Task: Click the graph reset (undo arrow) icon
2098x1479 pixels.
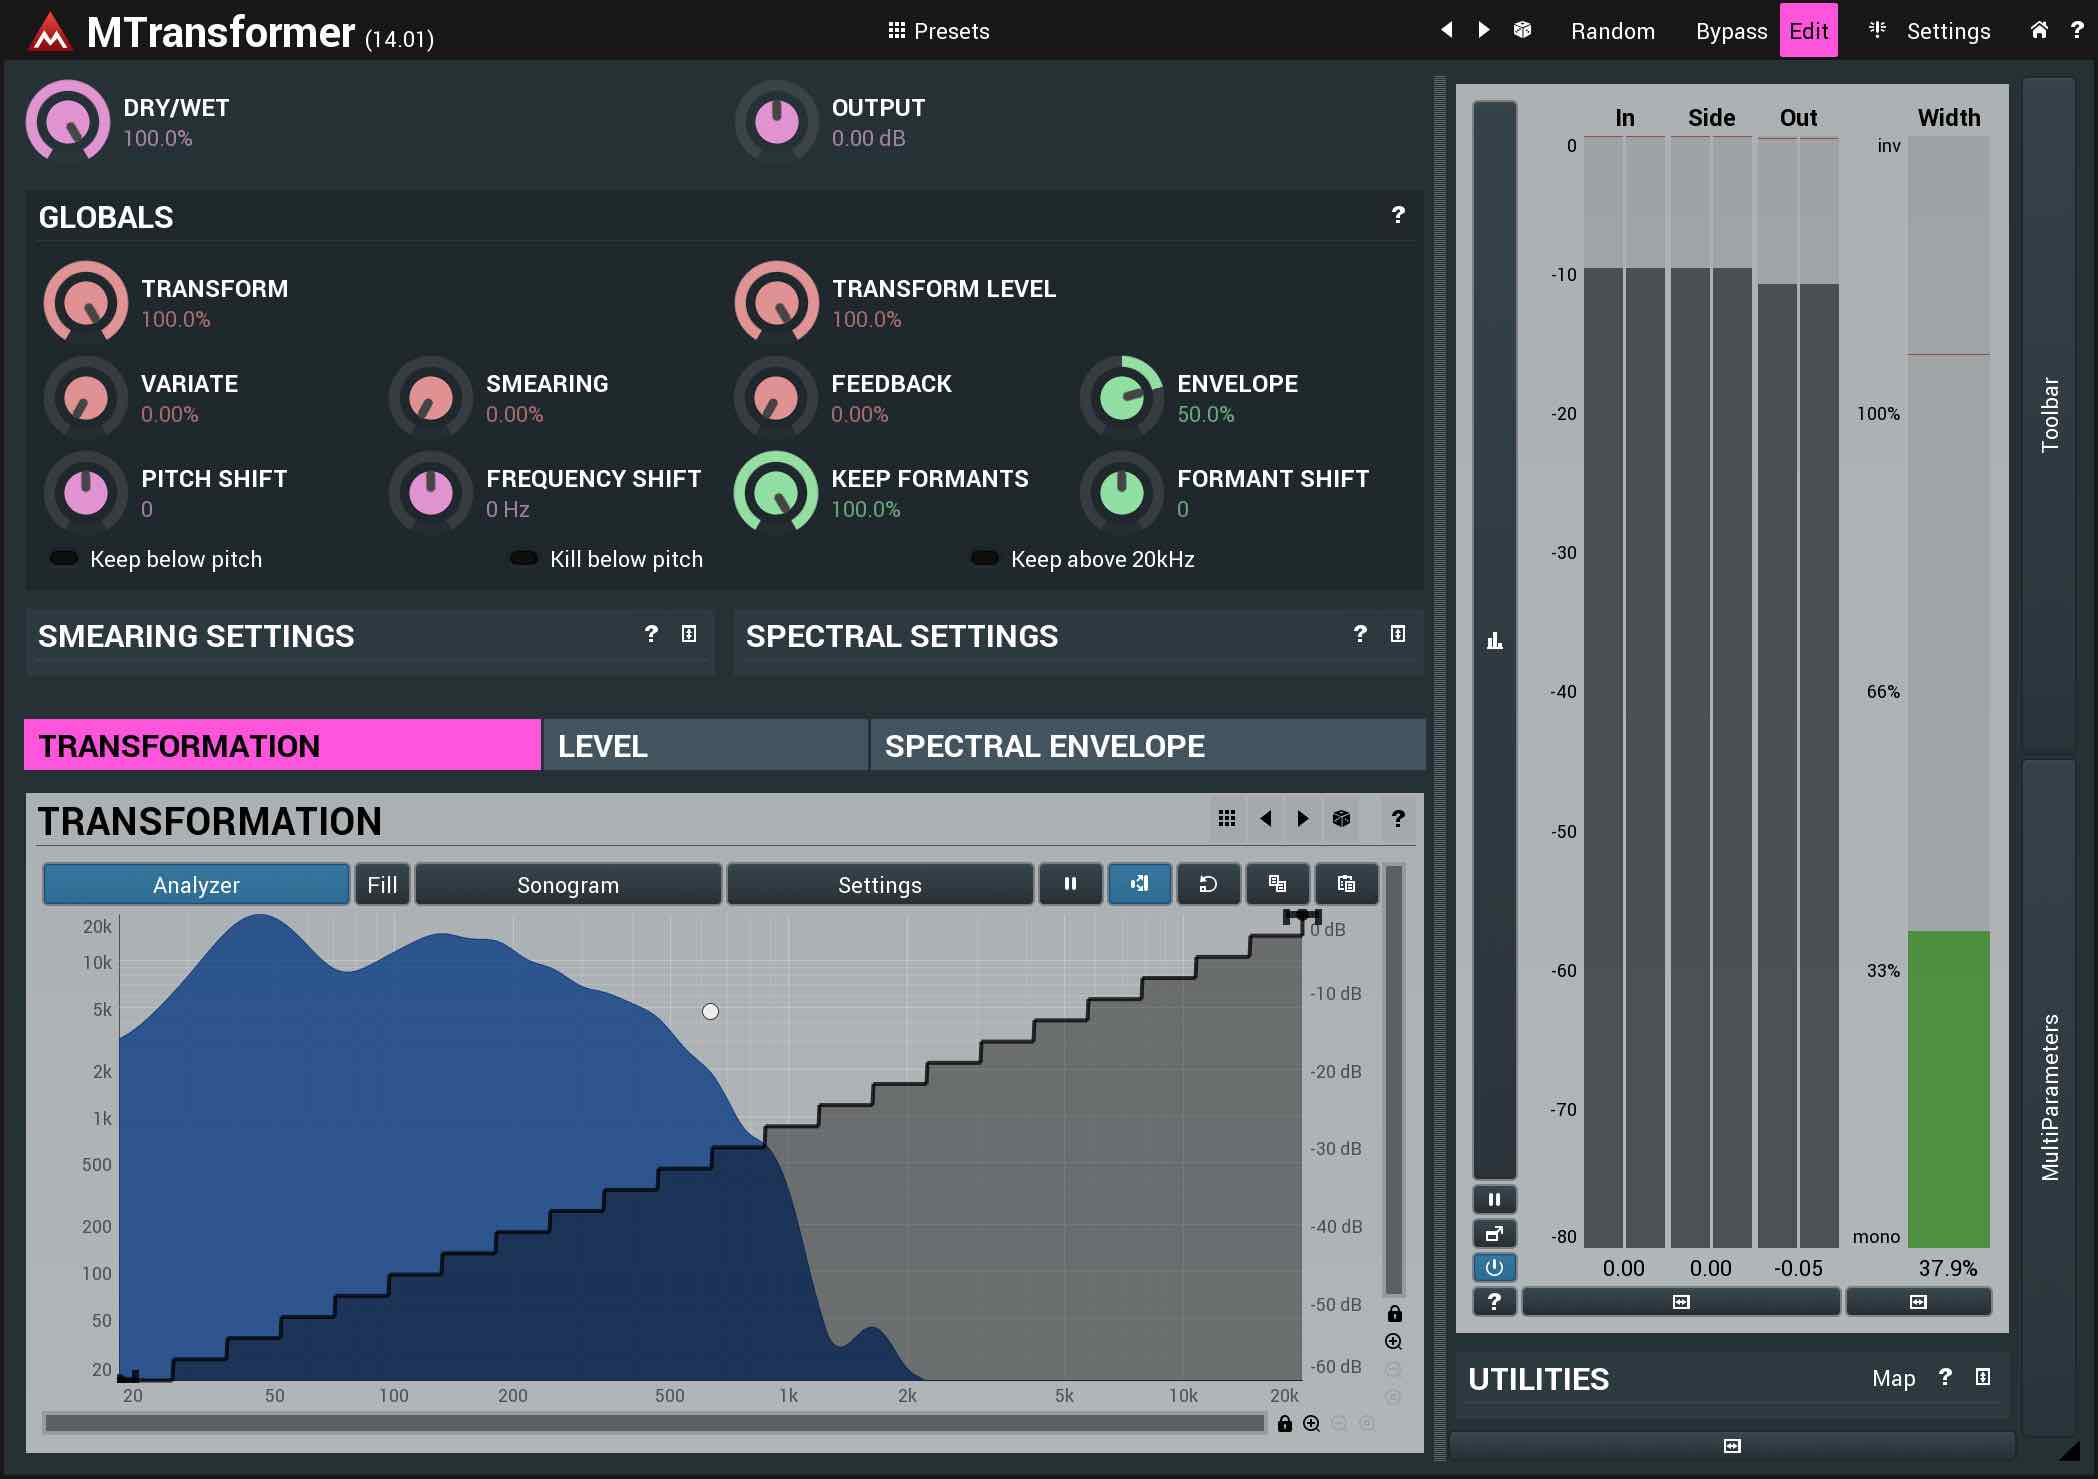Action: [1208, 884]
